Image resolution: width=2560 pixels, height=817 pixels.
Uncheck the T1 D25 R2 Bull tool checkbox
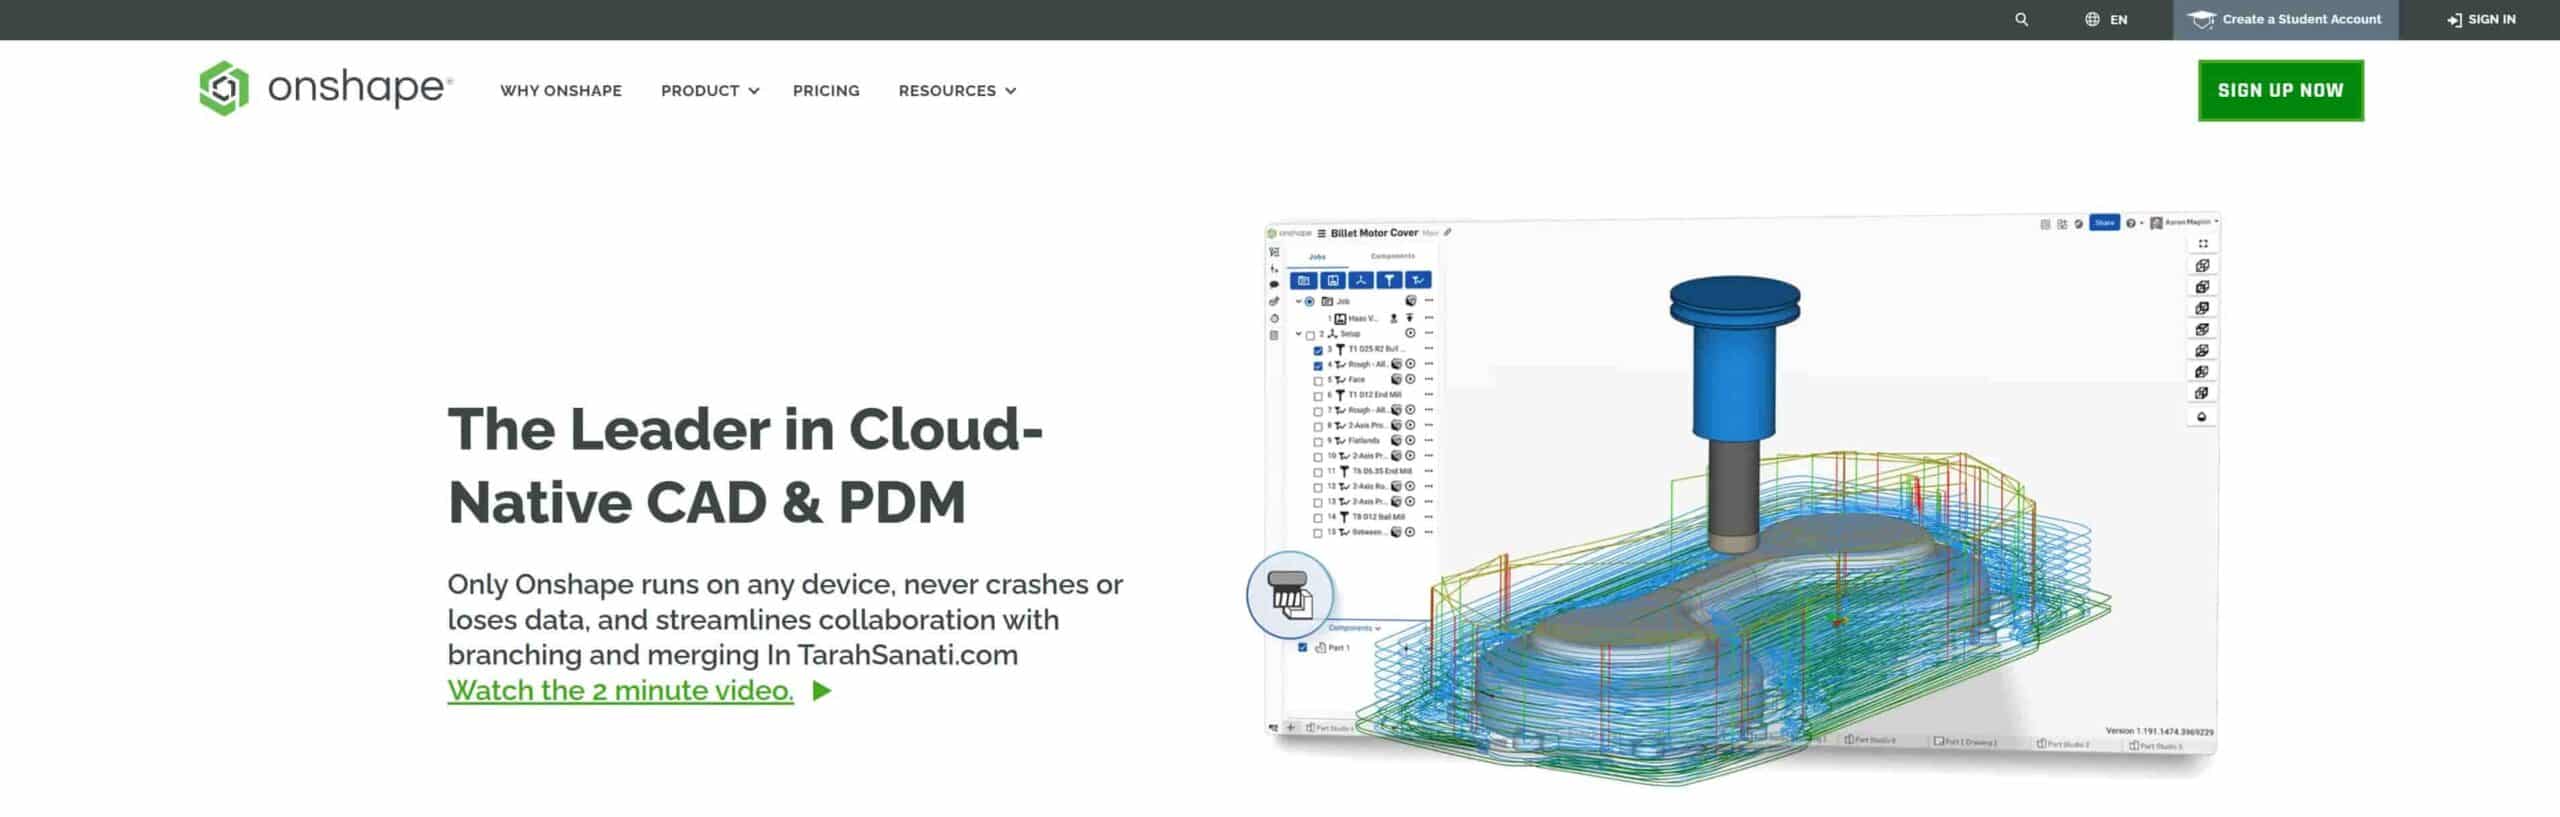pos(1318,350)
